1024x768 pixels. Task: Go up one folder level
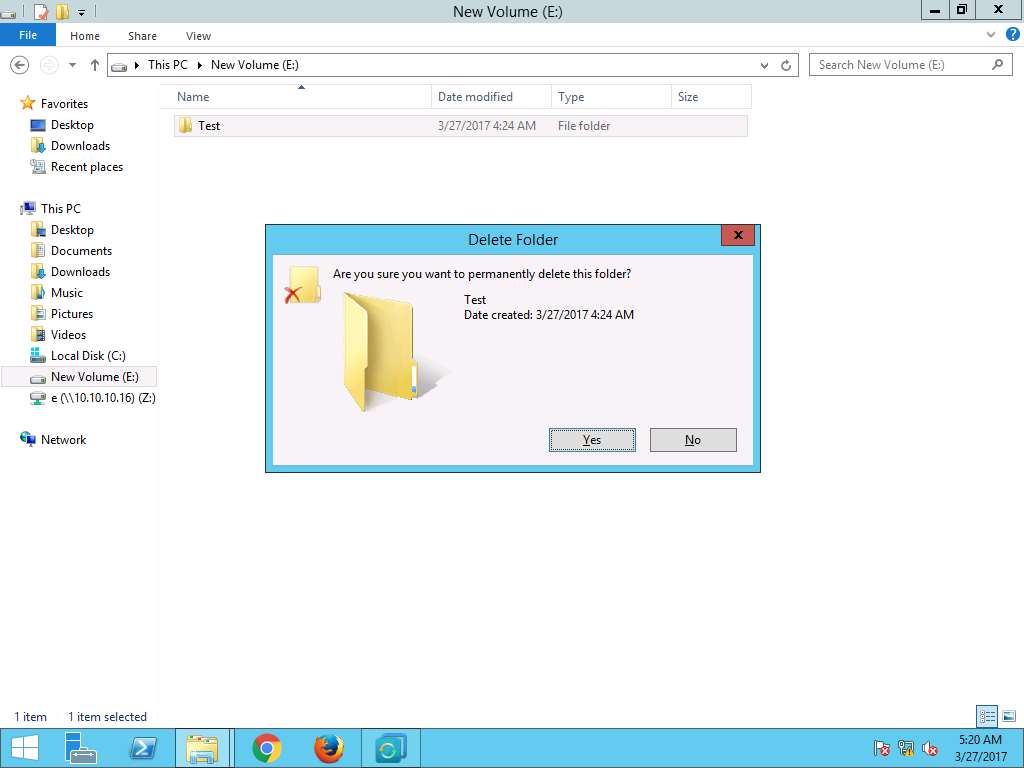(95, 65)
